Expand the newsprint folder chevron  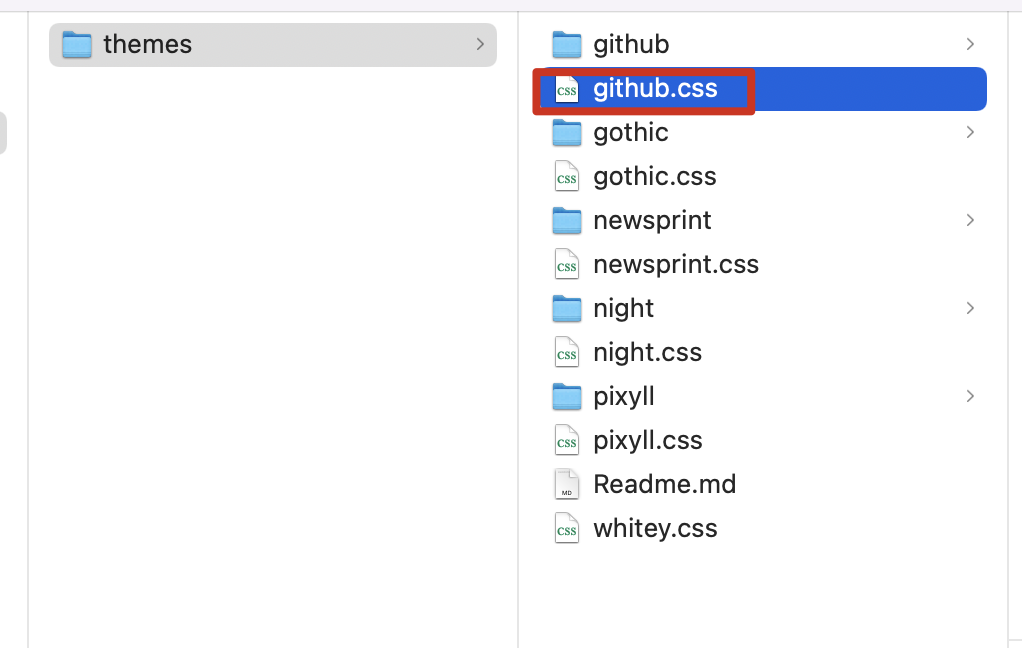click(970, 221)
